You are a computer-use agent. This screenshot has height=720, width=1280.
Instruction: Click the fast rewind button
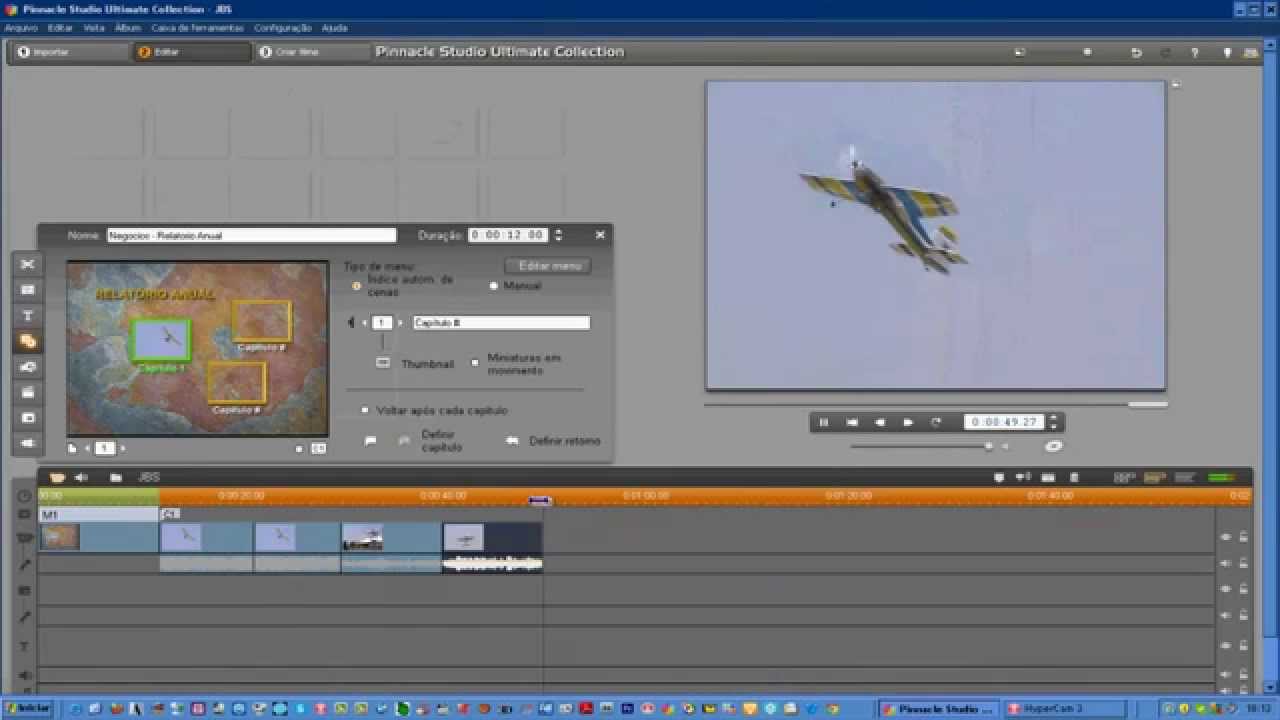click(880, 422)
